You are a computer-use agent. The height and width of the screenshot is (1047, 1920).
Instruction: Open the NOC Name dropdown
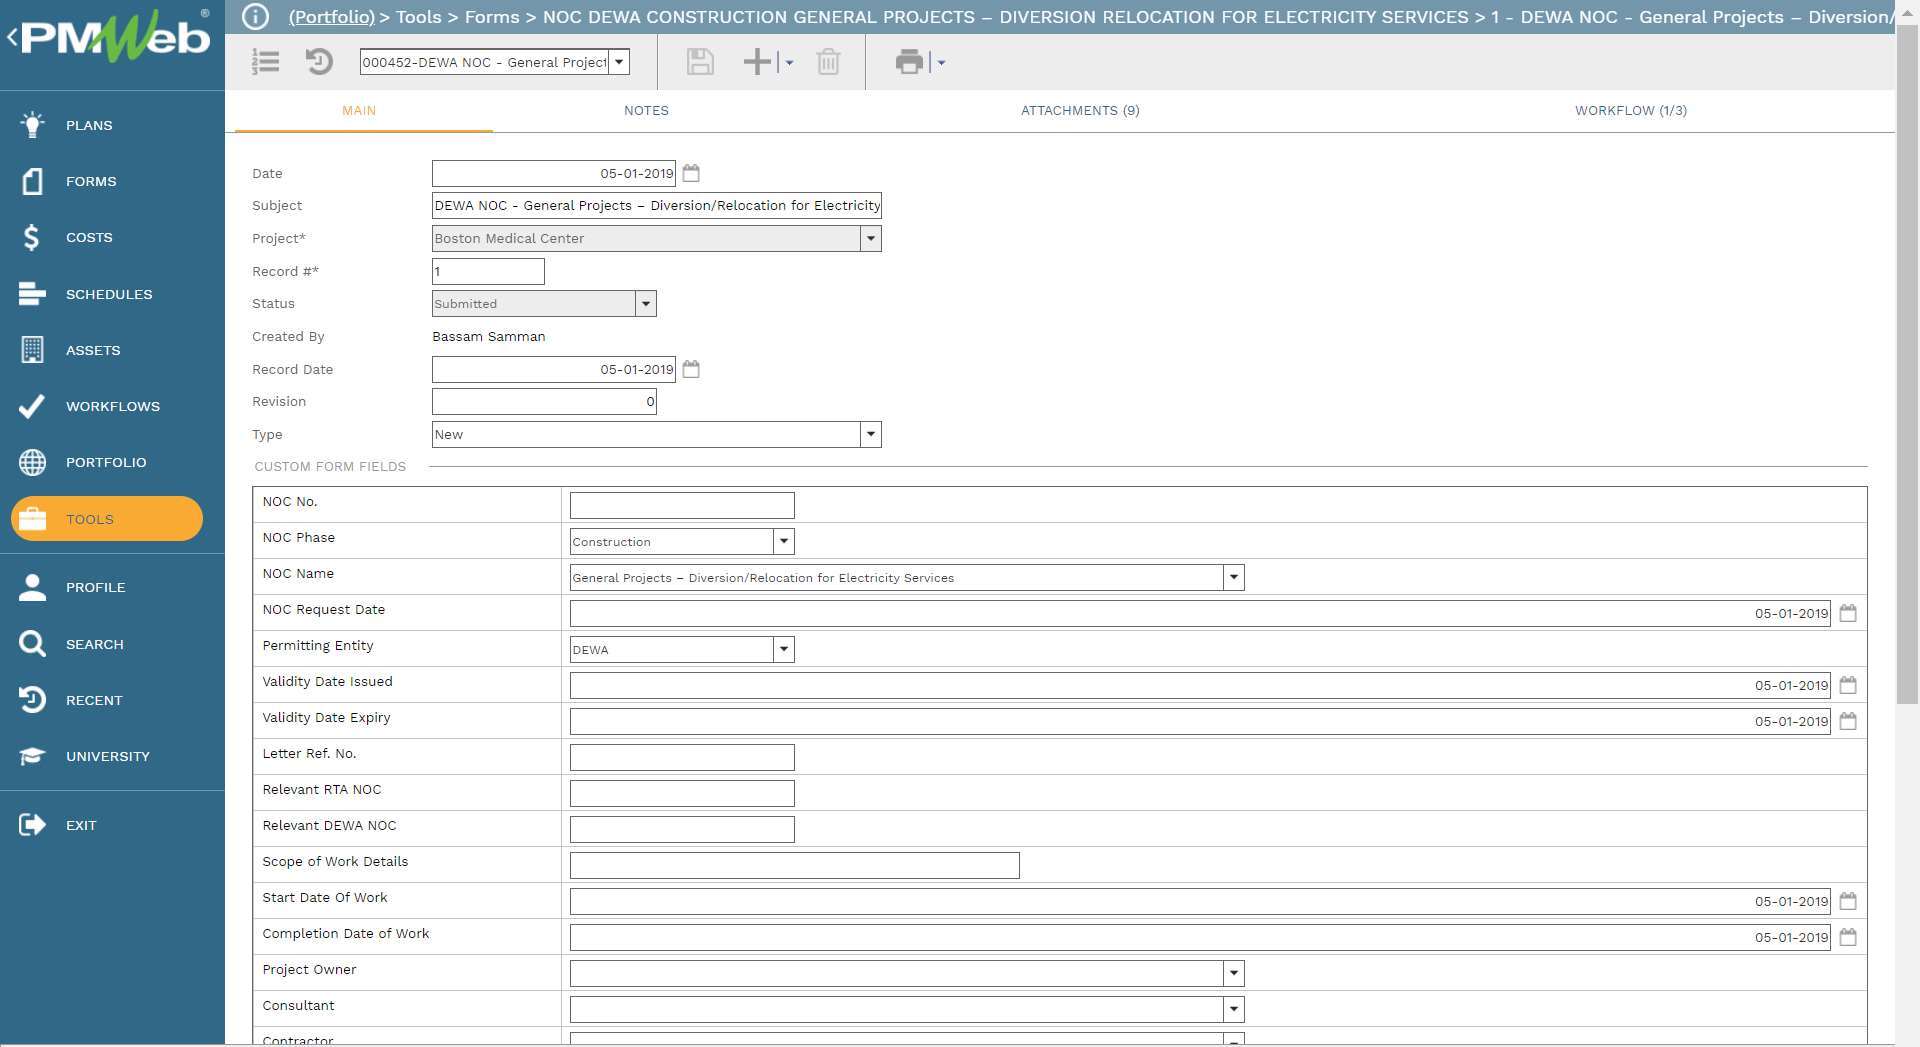(x=1234, y=577)
